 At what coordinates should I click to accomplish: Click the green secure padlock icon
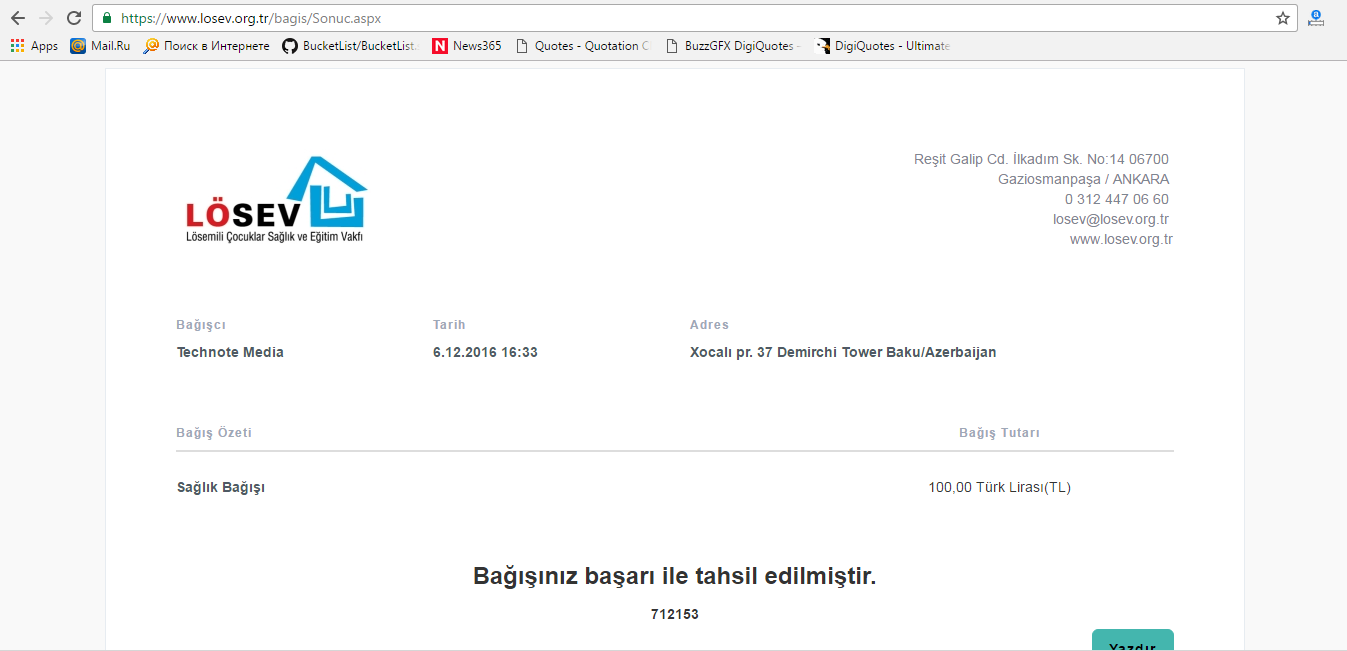[x=107, y=18]
